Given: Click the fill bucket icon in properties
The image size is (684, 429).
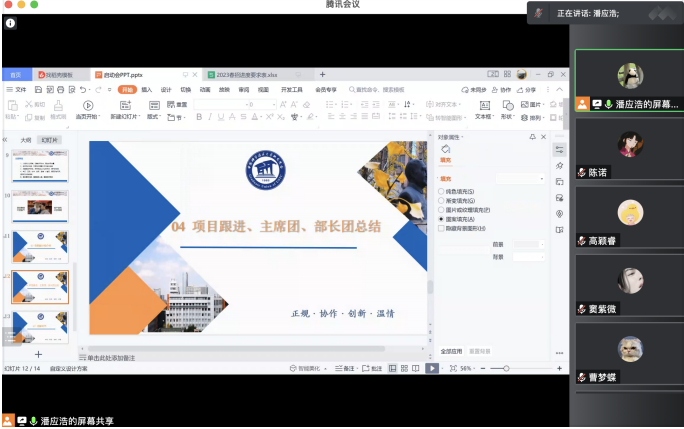Looking at the screenshot, I should [x=446, y=149].
